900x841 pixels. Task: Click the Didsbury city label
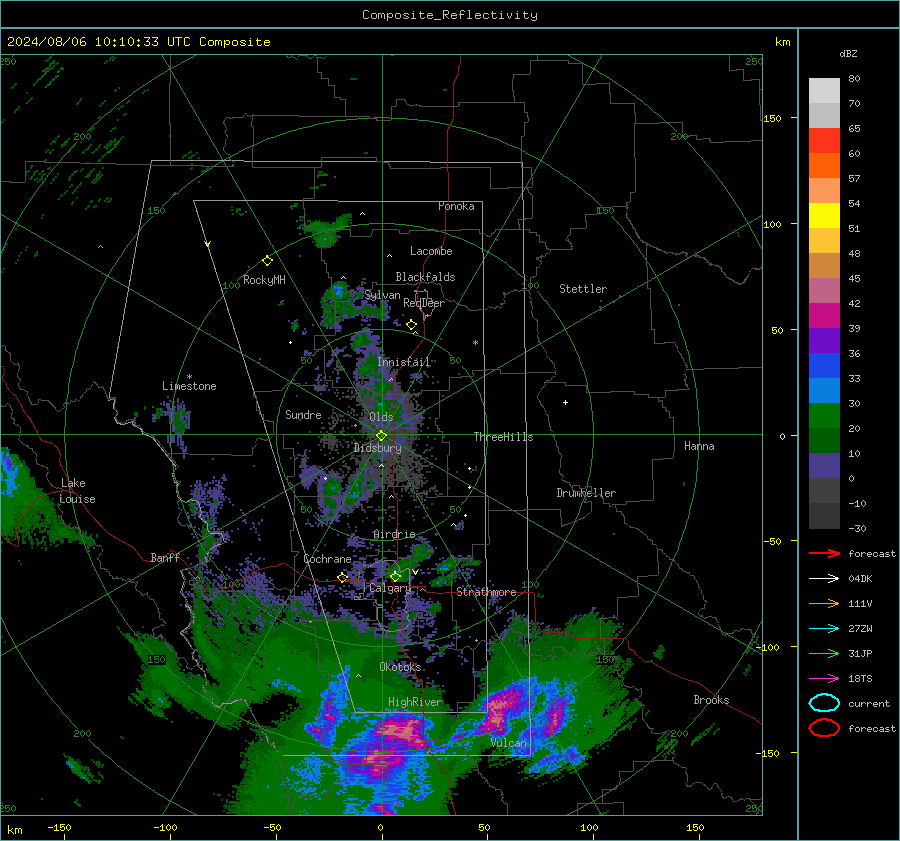click(377, 448)
